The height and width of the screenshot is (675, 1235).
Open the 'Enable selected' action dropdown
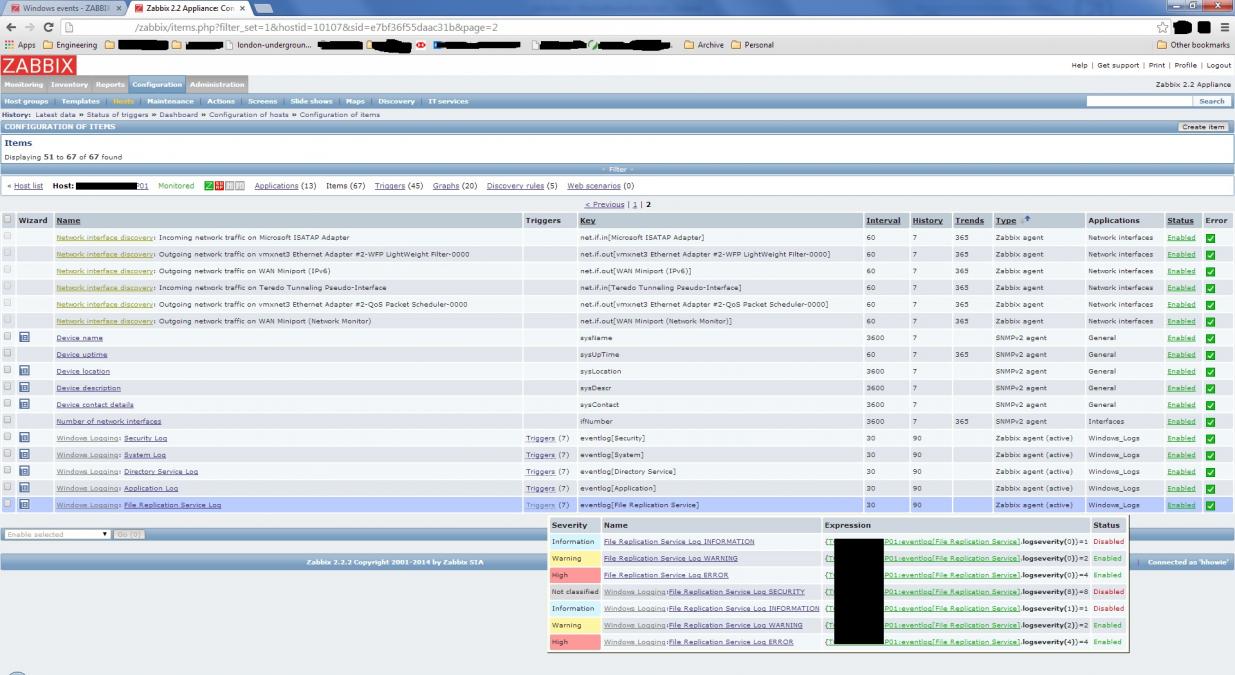[57, 534]
